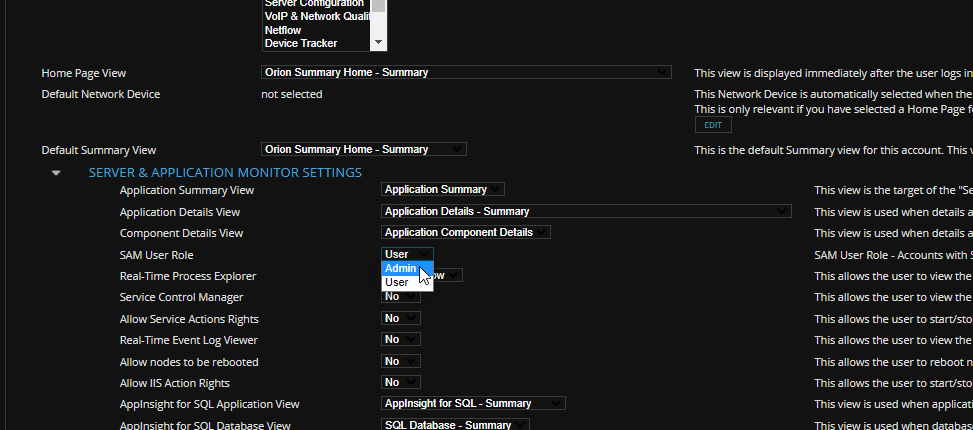Click EDIT button for Default Network Device
This screenshot has width=973, height=430.
tap(713, 125)
